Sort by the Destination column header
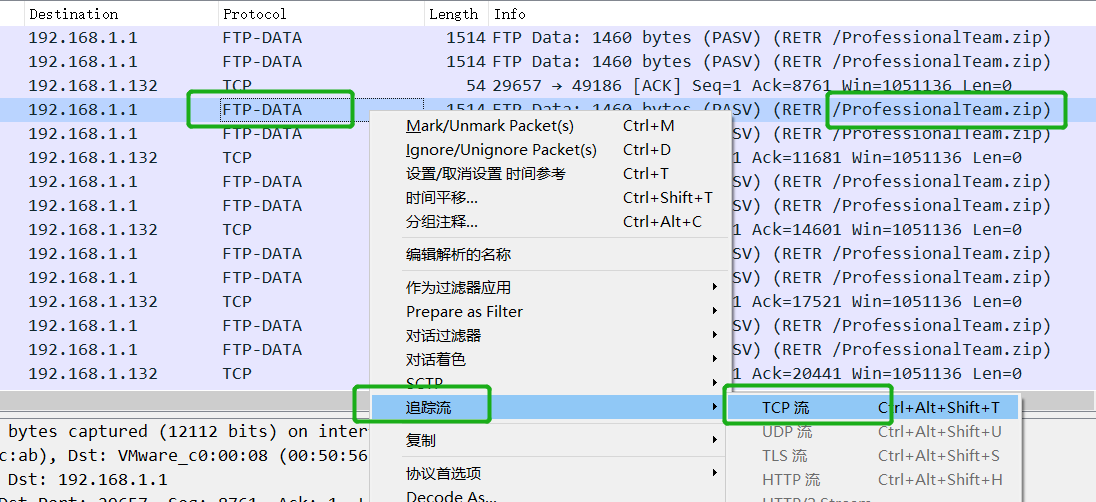The image size is (1096, 502). pos(121,14)
